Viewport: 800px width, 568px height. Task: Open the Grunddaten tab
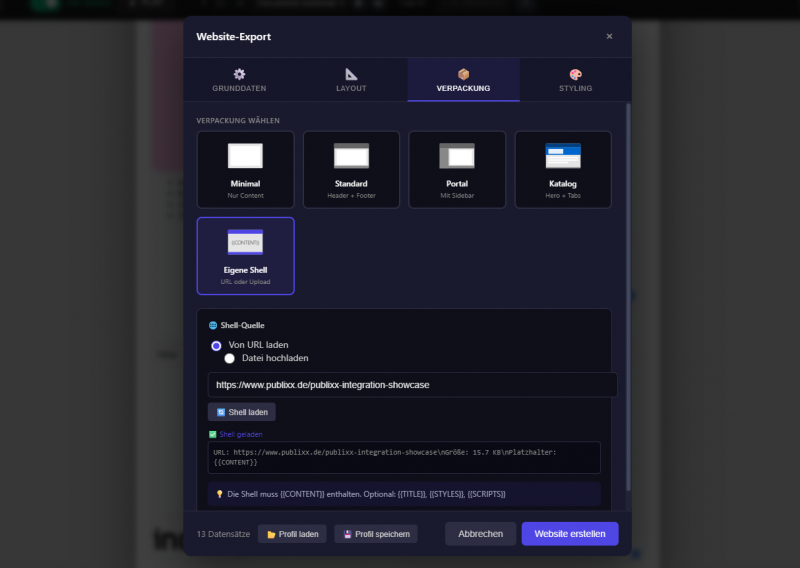click(x=239, y=80)
